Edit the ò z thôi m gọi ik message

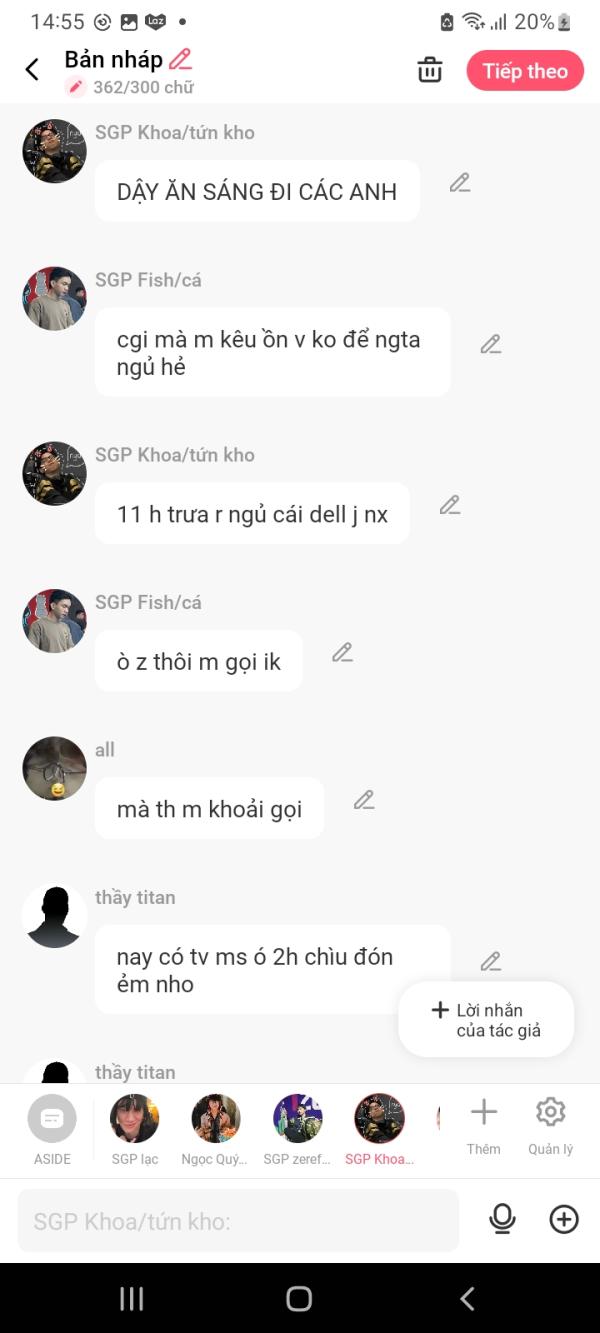point(342,653)
